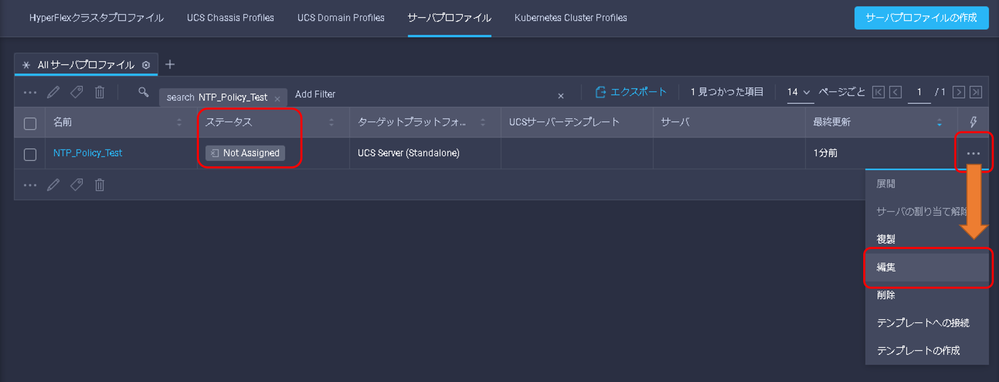Click the top toolbar pencil edit icon
This screenshot has width=999, height=382.
[54, 92]
